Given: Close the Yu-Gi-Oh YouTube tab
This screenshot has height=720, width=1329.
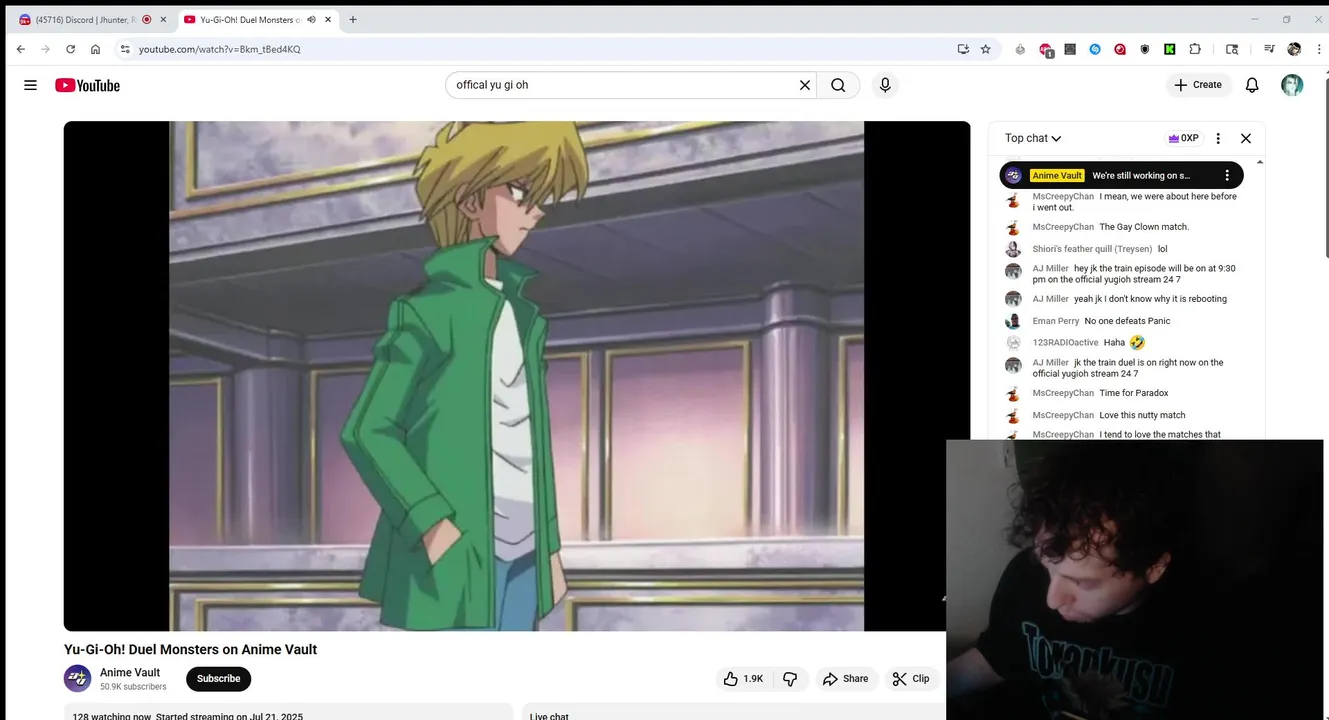Looking at the screenshot, I should 328,19.
